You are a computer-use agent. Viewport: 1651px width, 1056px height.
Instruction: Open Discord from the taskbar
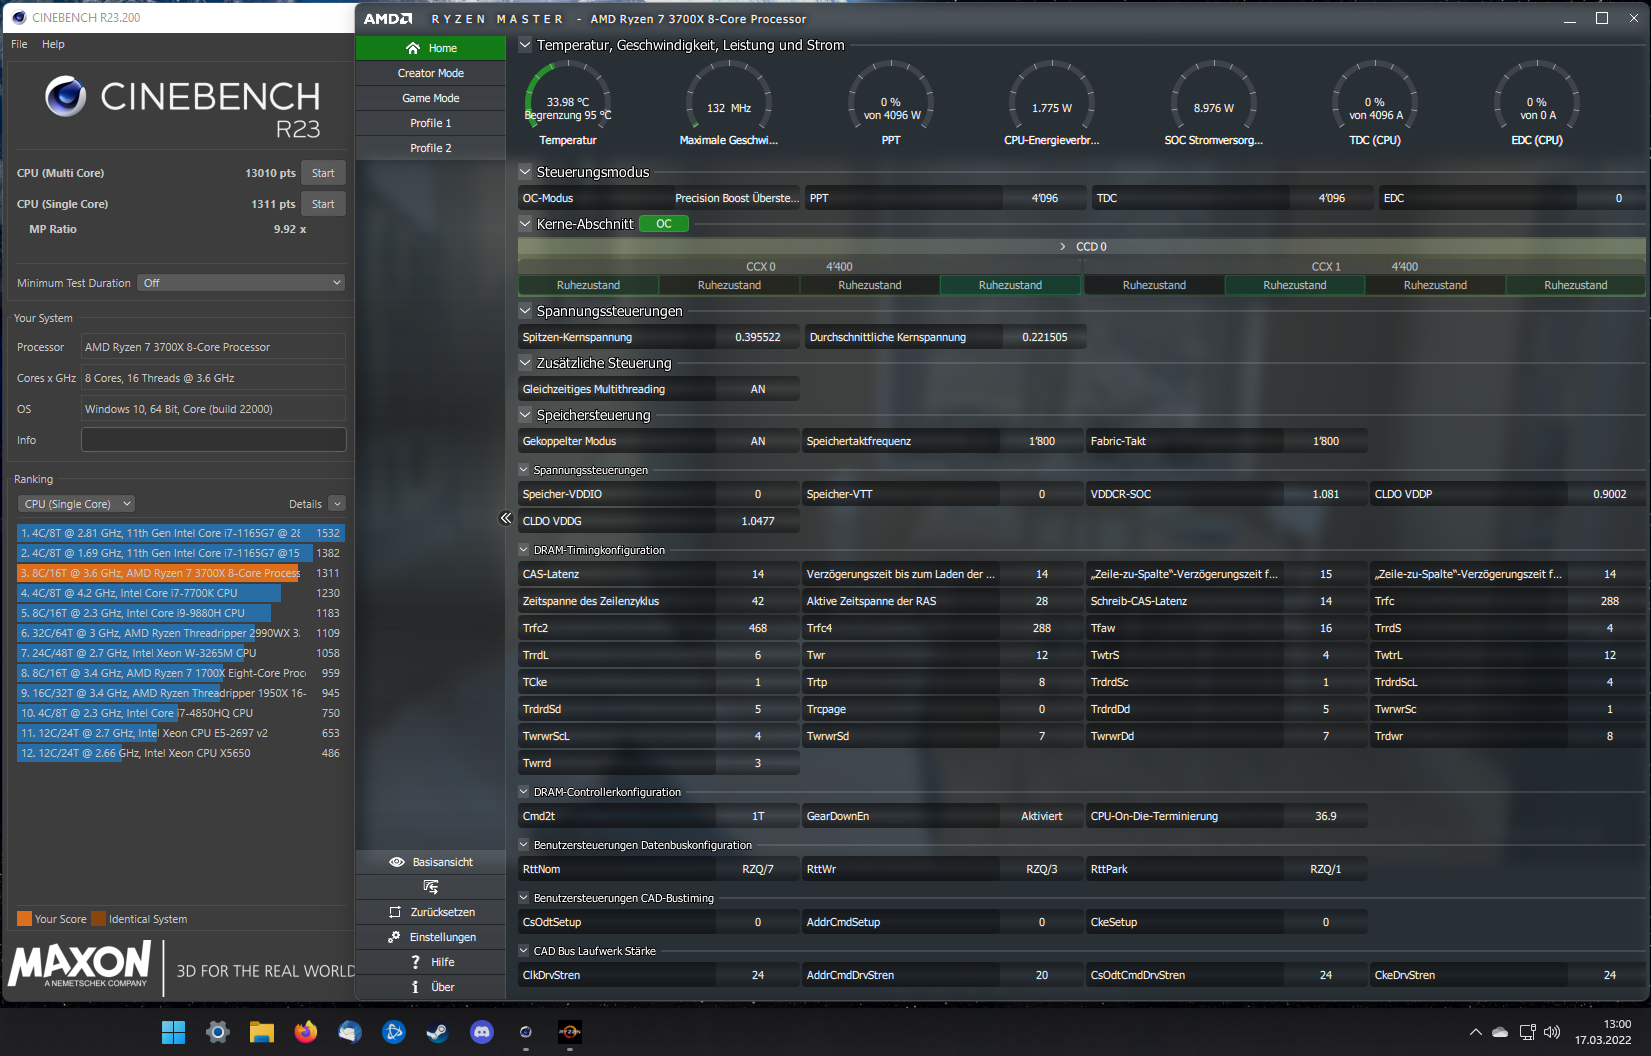(x=482, y=1032)
